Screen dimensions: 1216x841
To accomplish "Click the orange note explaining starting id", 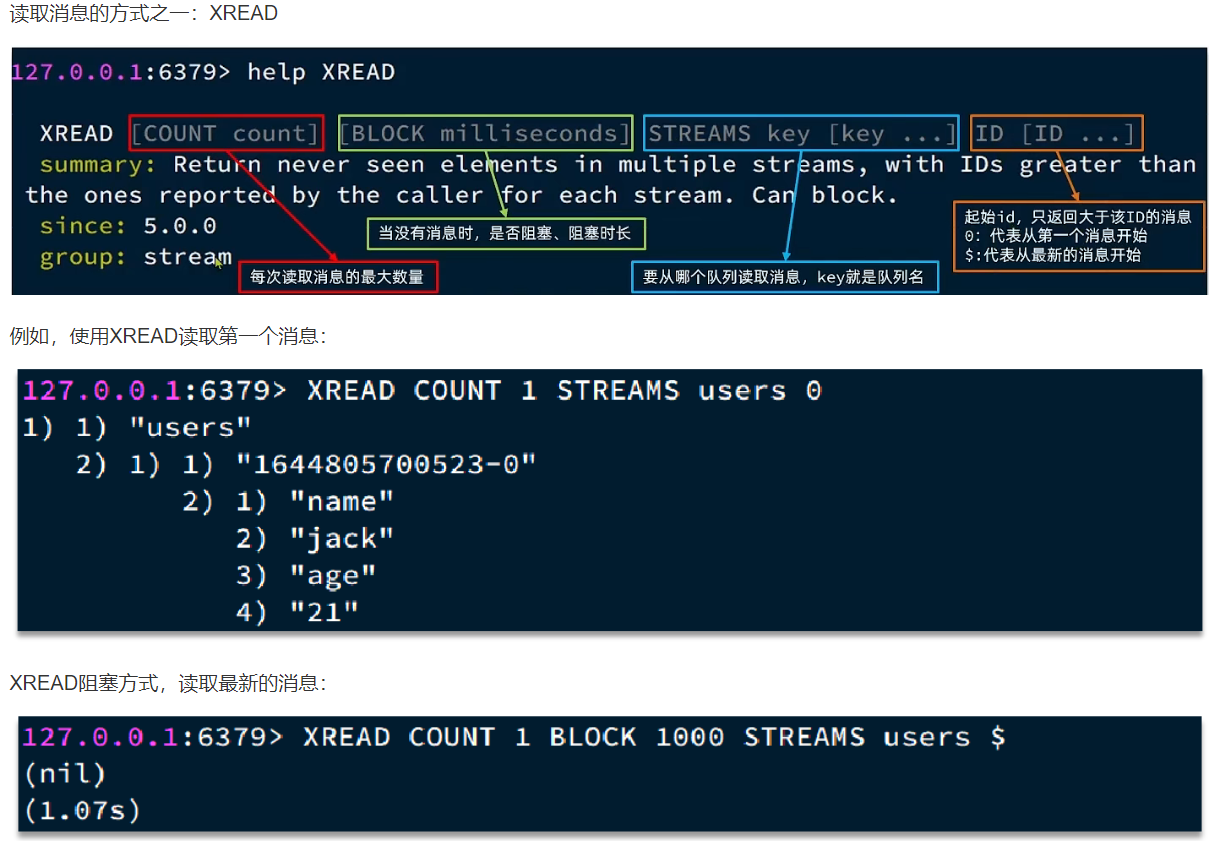I will coord(1078,236).
